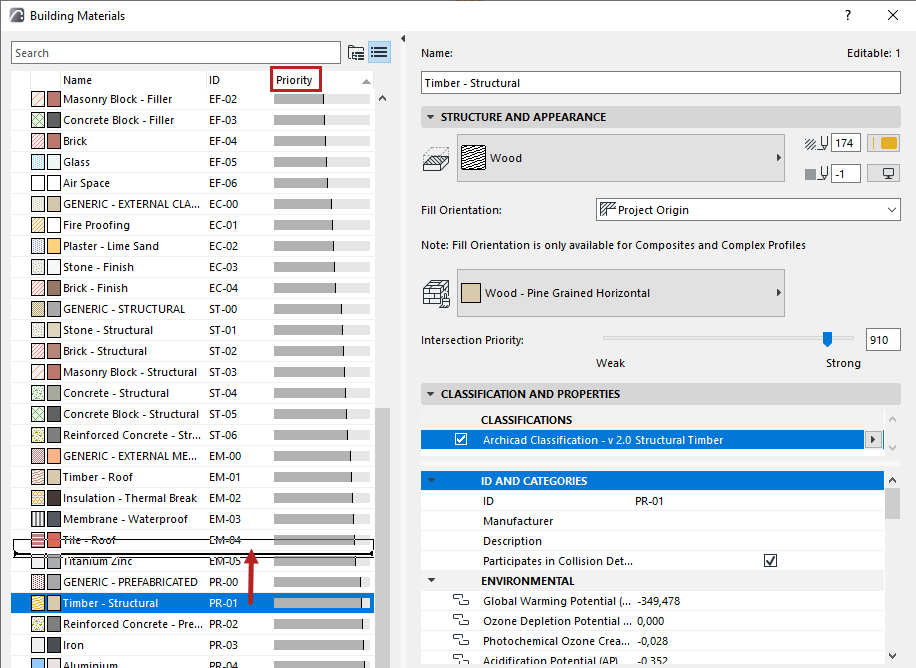Click fill icon of Membrane - Waterproof
Viewport: 916px width, 668px height.
point(38,519)
